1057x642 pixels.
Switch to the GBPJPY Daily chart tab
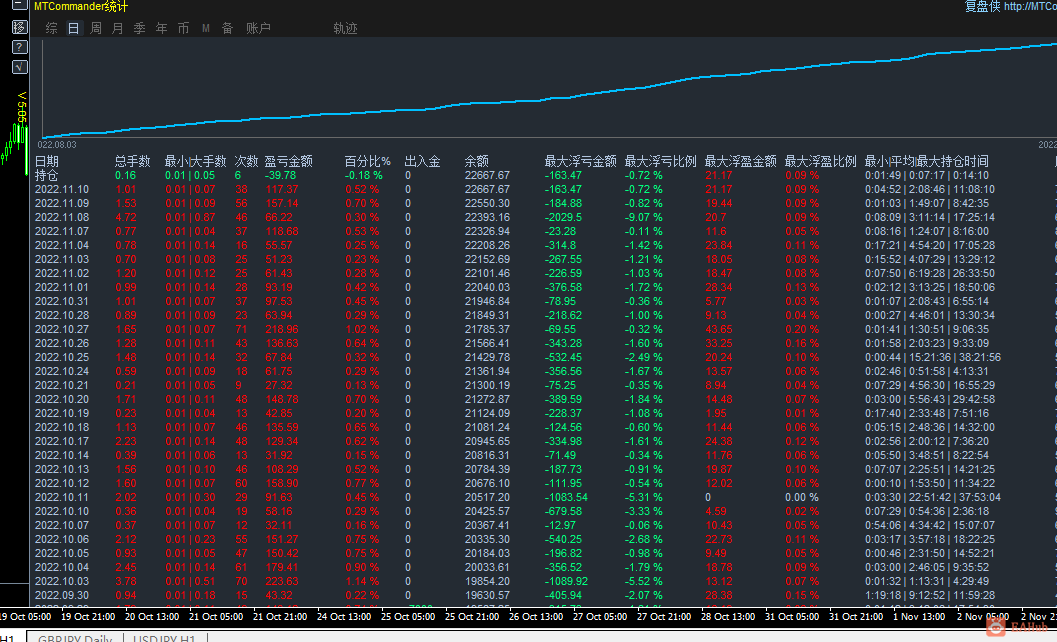pyautogui.click(x=70, y=636)
